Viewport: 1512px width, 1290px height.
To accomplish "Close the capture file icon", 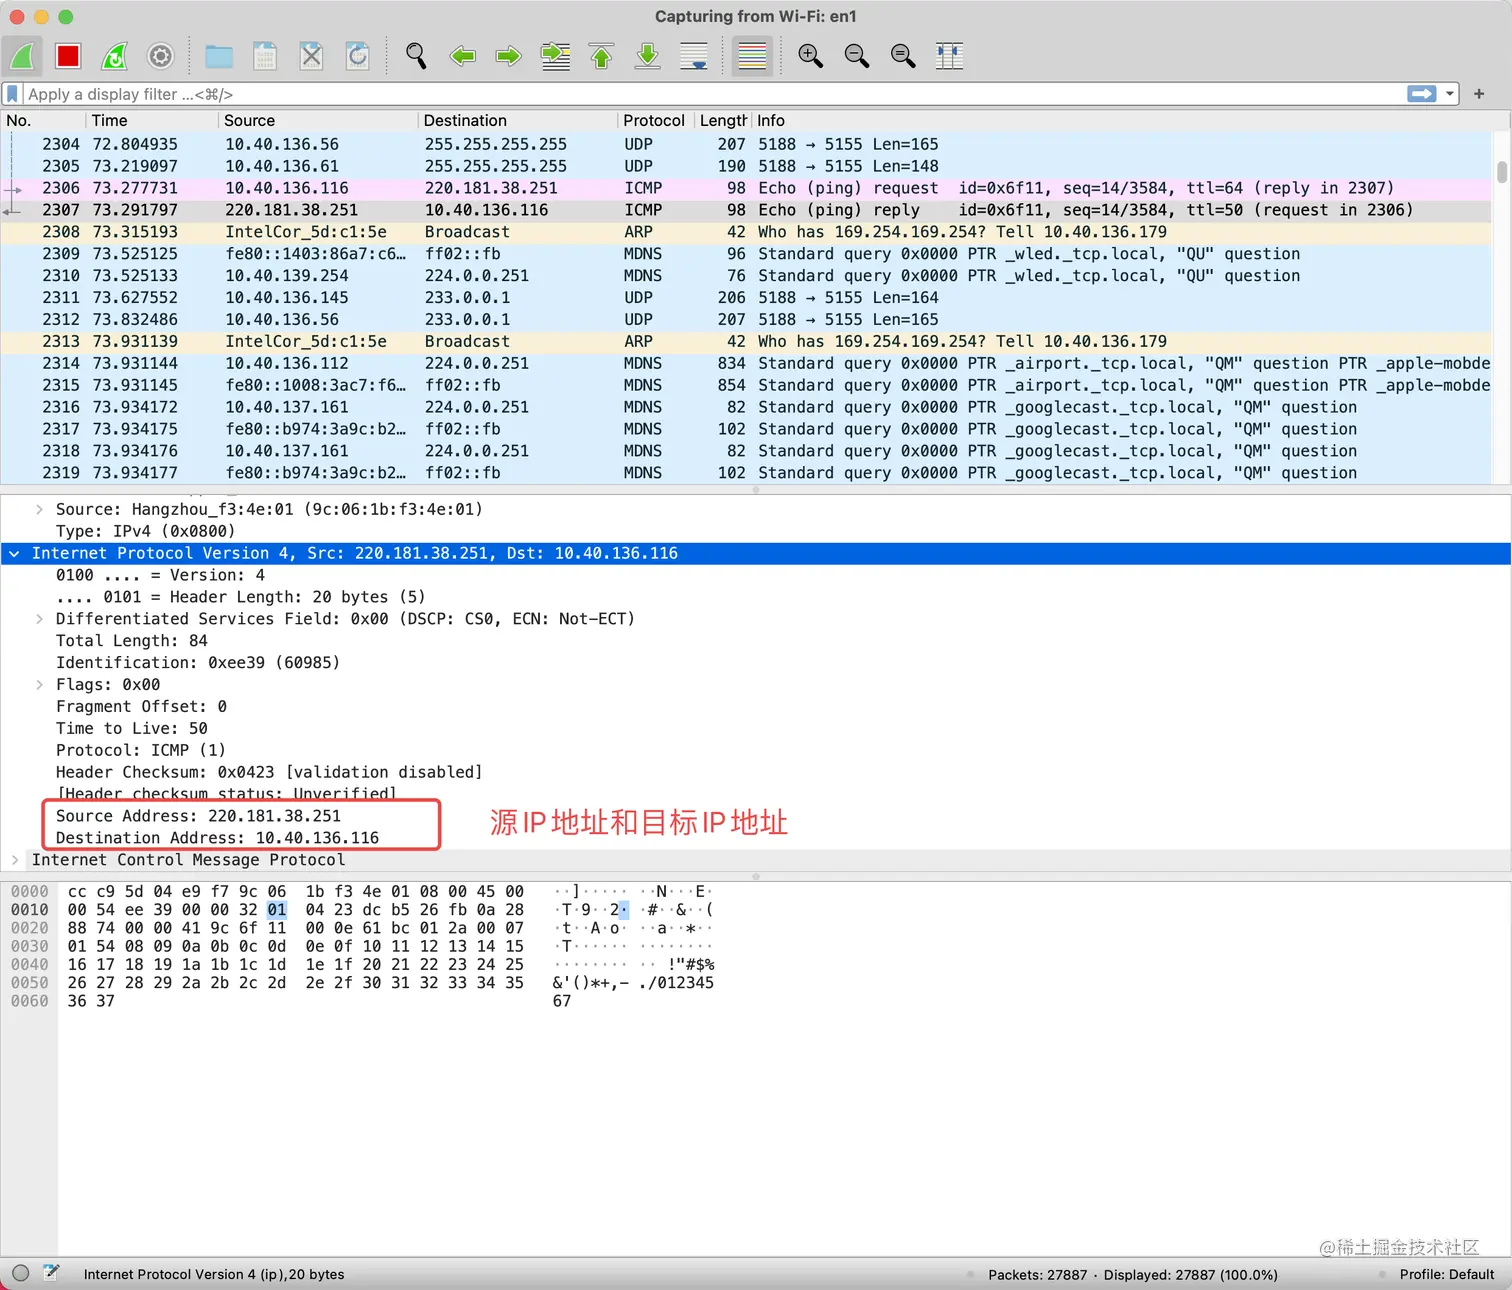I will [x=312, y=56].
